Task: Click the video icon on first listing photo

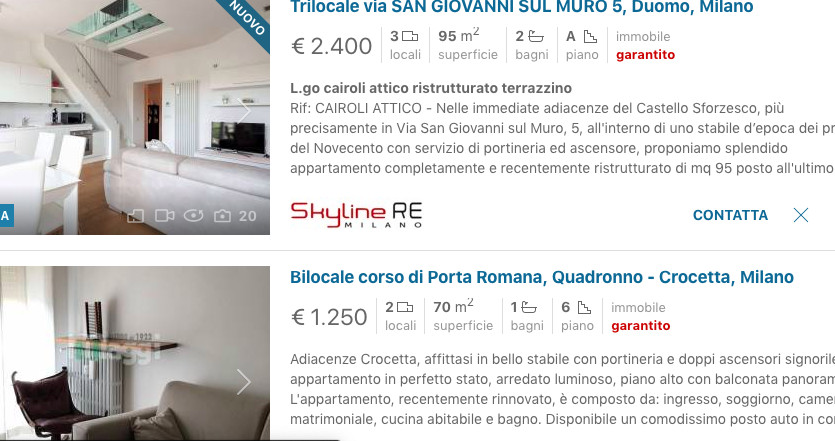Action: point(165,216)
